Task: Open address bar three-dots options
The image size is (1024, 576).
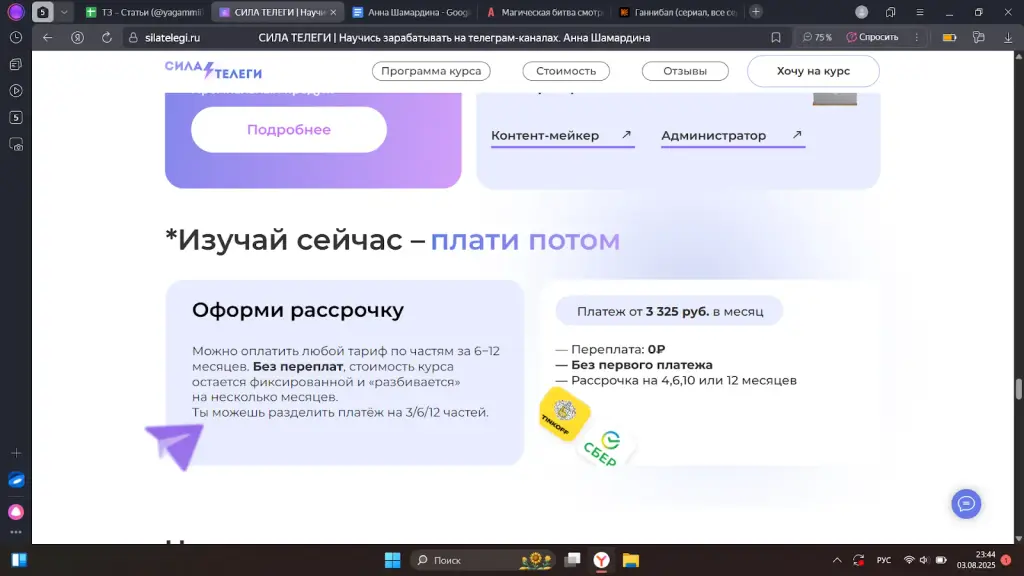Action: pos(917,38)
